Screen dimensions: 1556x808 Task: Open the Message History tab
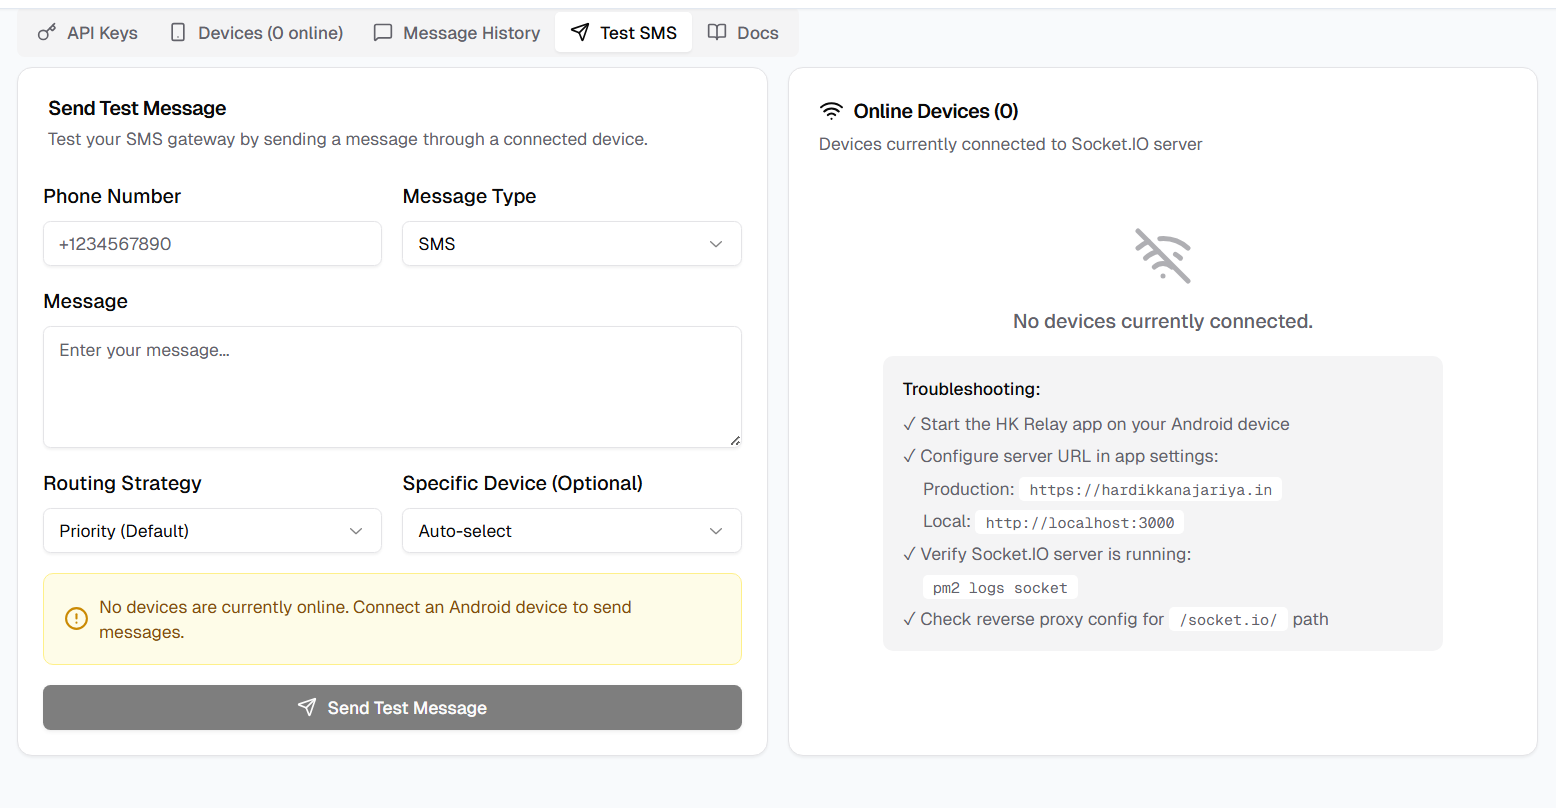[457, 33]
